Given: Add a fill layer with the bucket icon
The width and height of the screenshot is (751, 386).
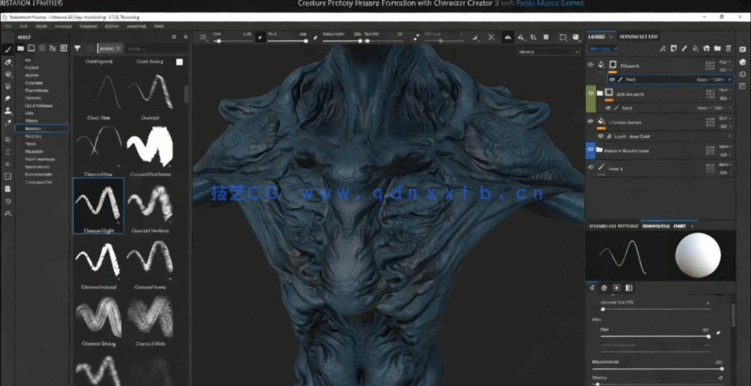Looking at the screenshot, I should coord(695,48).
